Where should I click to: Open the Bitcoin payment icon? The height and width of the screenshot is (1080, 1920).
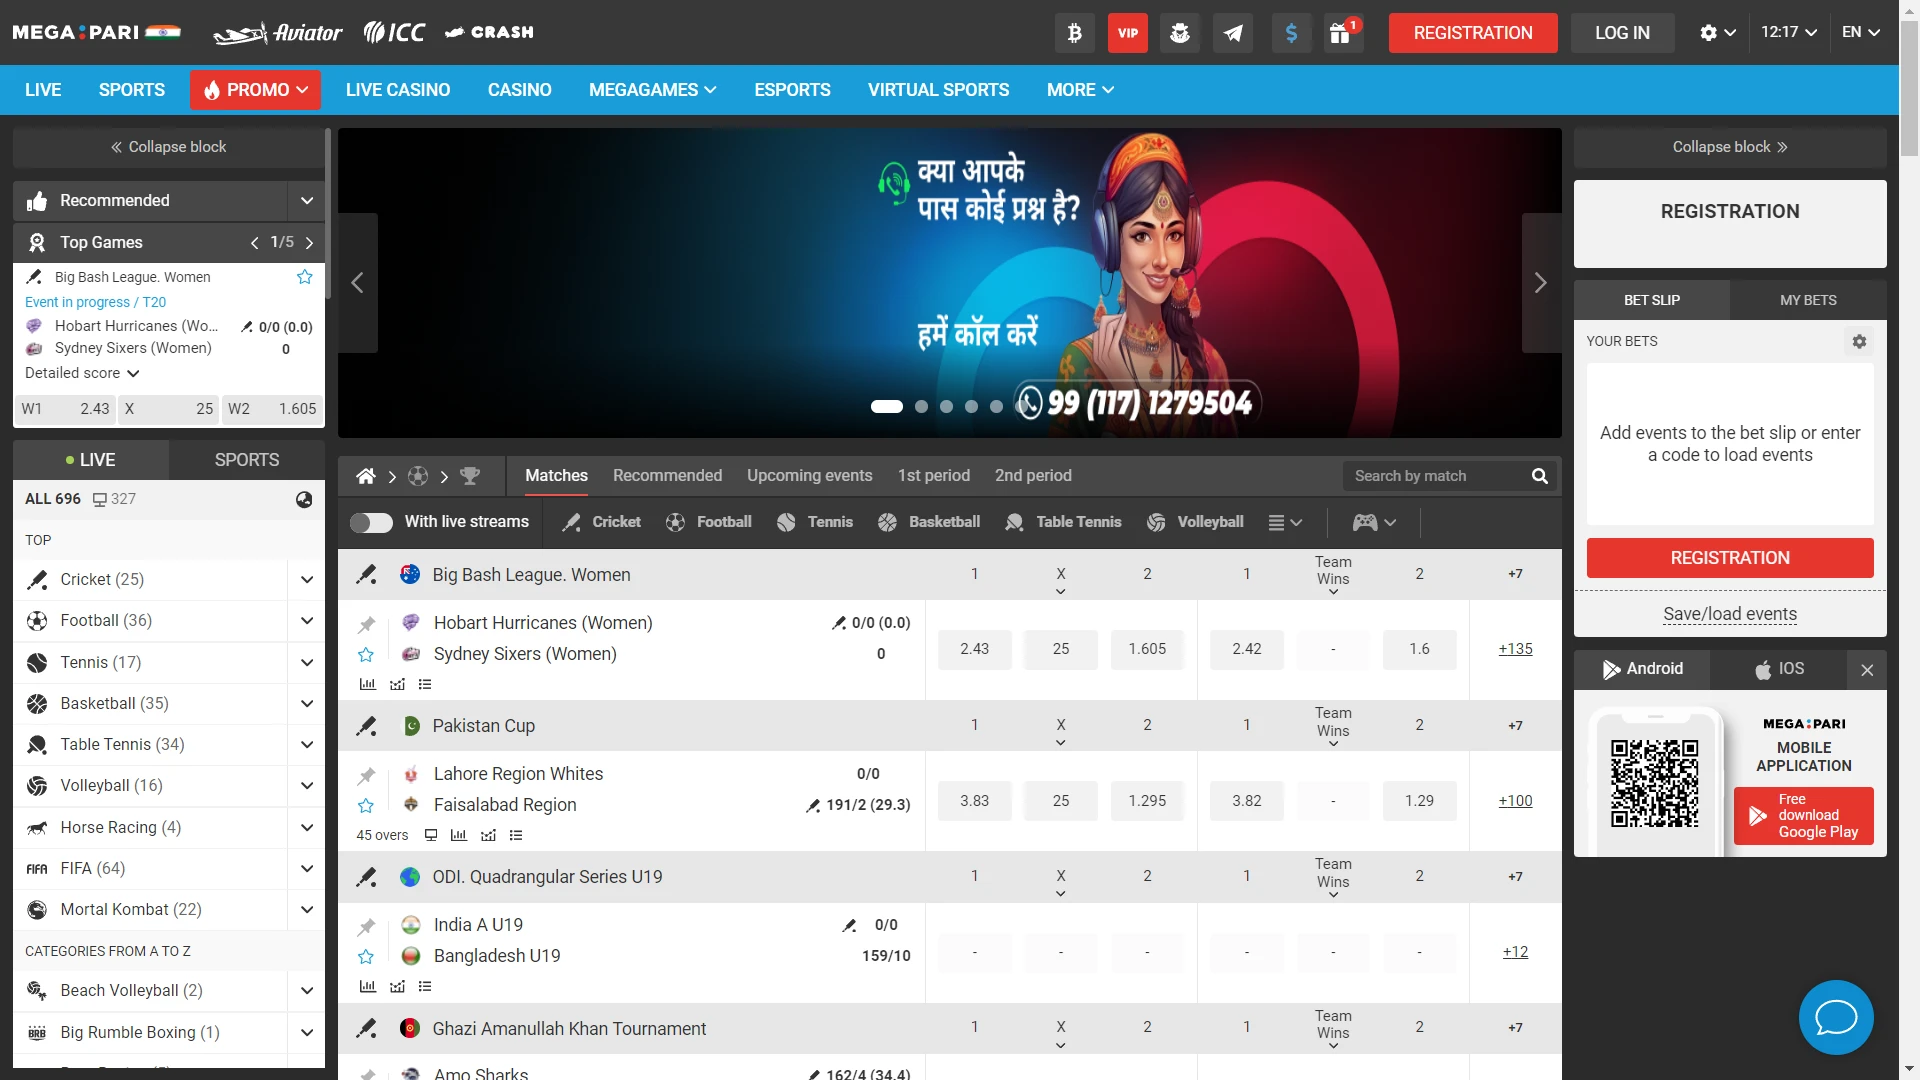1074,33
